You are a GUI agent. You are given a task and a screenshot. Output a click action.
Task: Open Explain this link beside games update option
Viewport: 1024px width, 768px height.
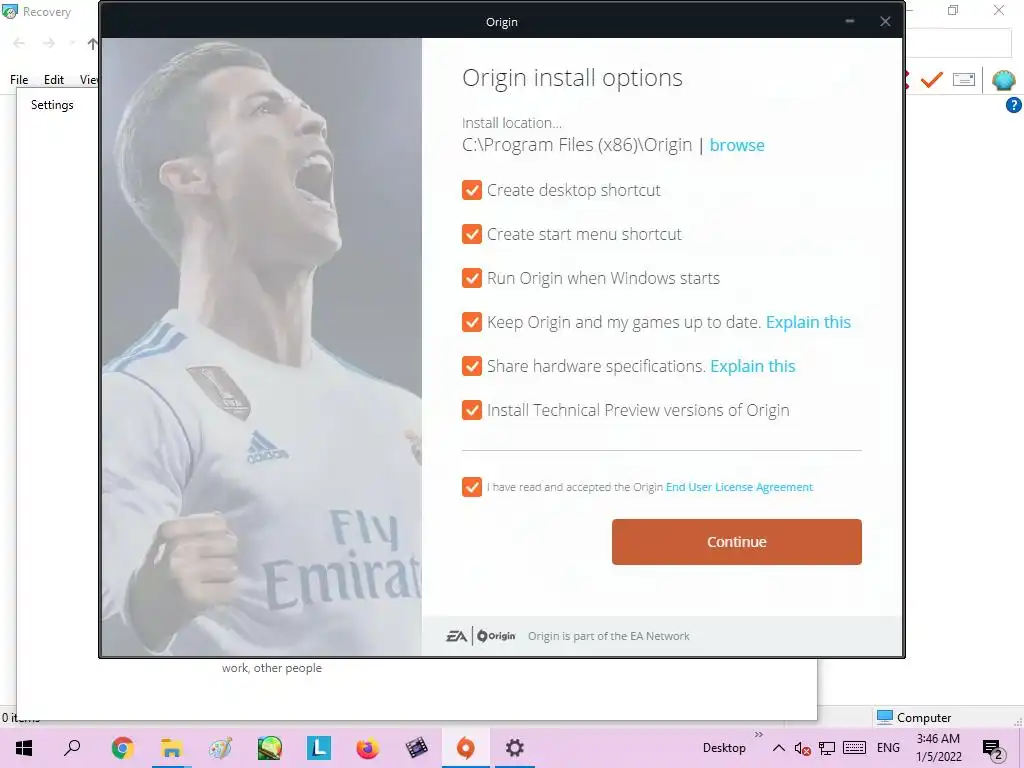point(808,322)
